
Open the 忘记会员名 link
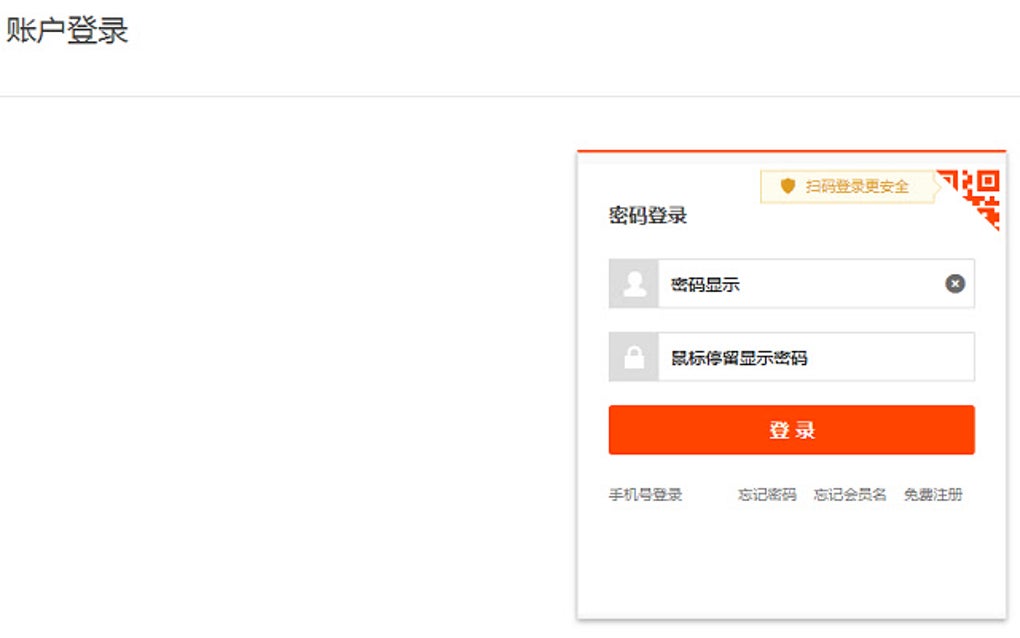pos(850,495)
